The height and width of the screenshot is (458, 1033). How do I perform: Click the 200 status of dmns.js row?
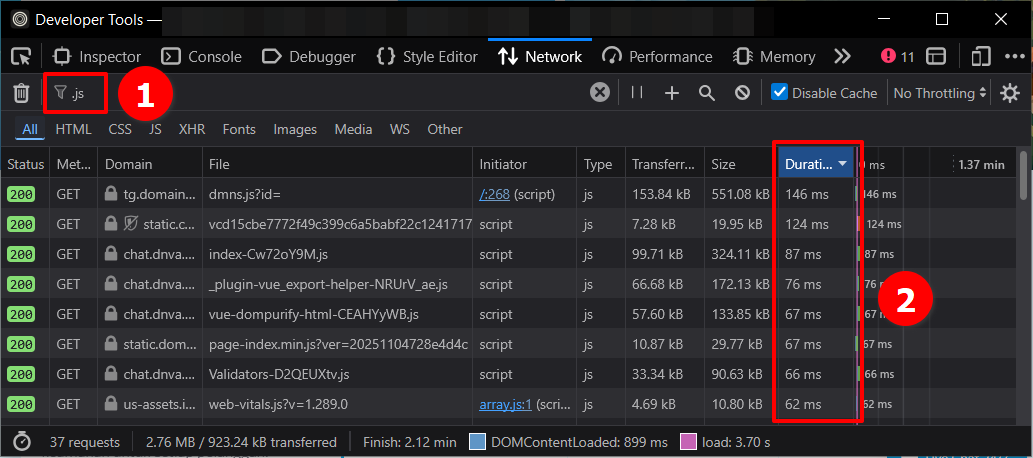coord(22,194)
